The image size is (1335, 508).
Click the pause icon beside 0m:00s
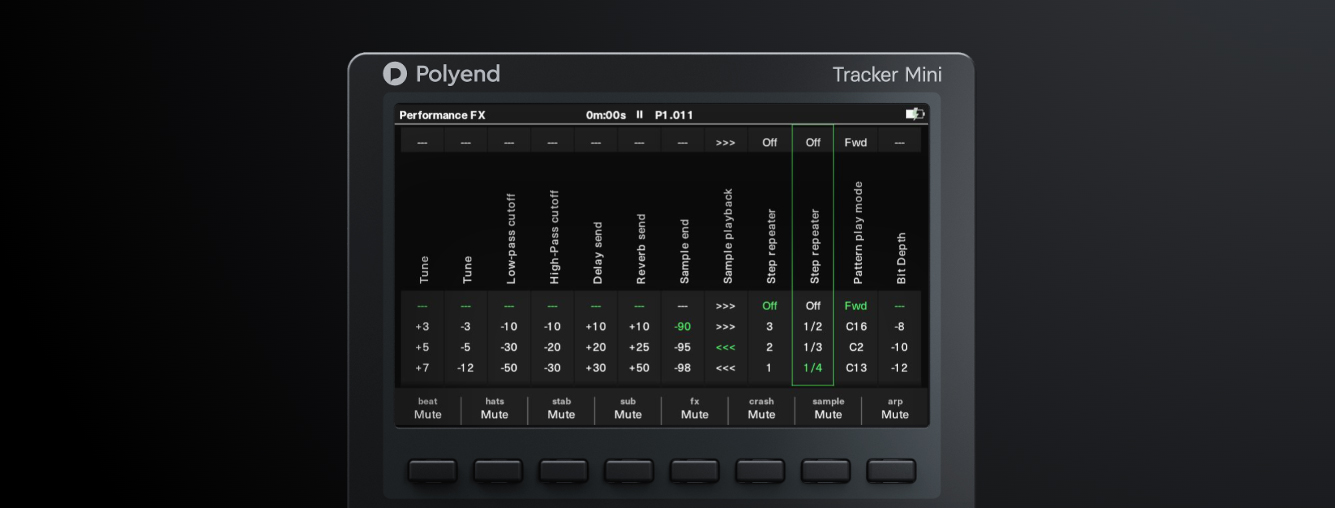click(640, 114)
